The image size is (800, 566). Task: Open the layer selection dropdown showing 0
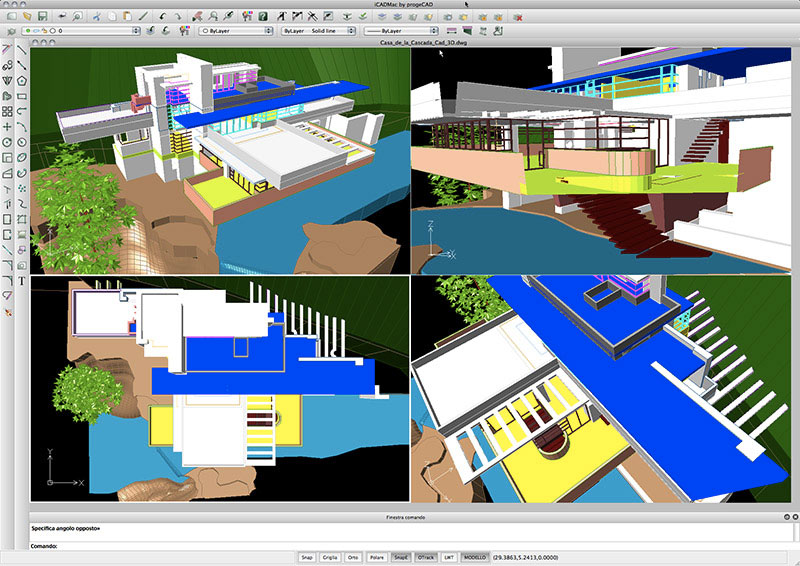pyautogui.click(x=81, y=31)
